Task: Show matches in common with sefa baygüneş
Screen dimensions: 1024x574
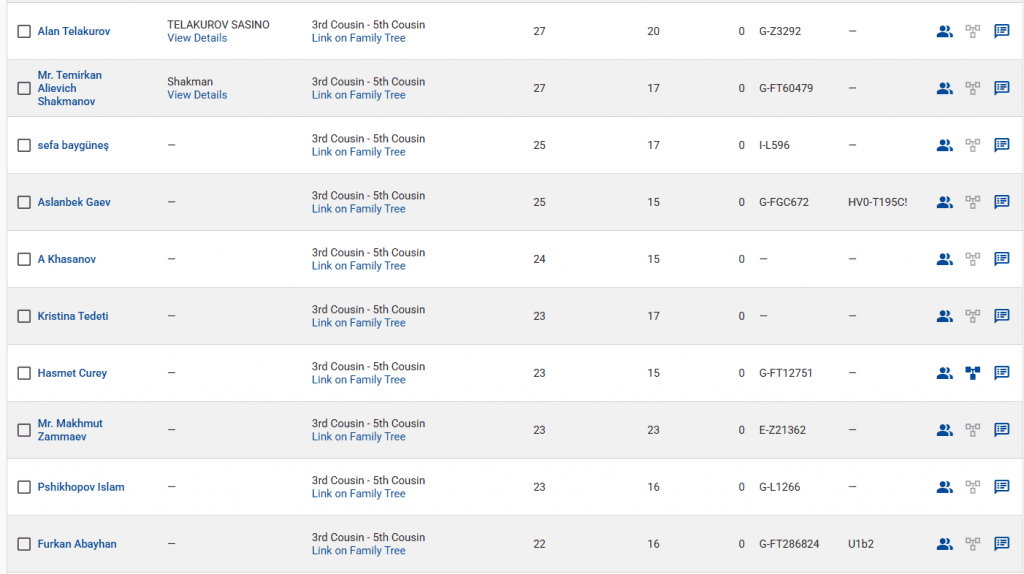Action: point(944,145)
